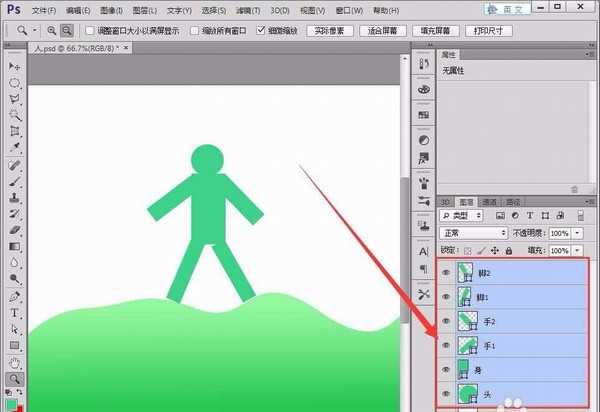Click the Lock all padlock icon
The height and width of the screenshot is (412, 600).
click(x=509, y=250)
